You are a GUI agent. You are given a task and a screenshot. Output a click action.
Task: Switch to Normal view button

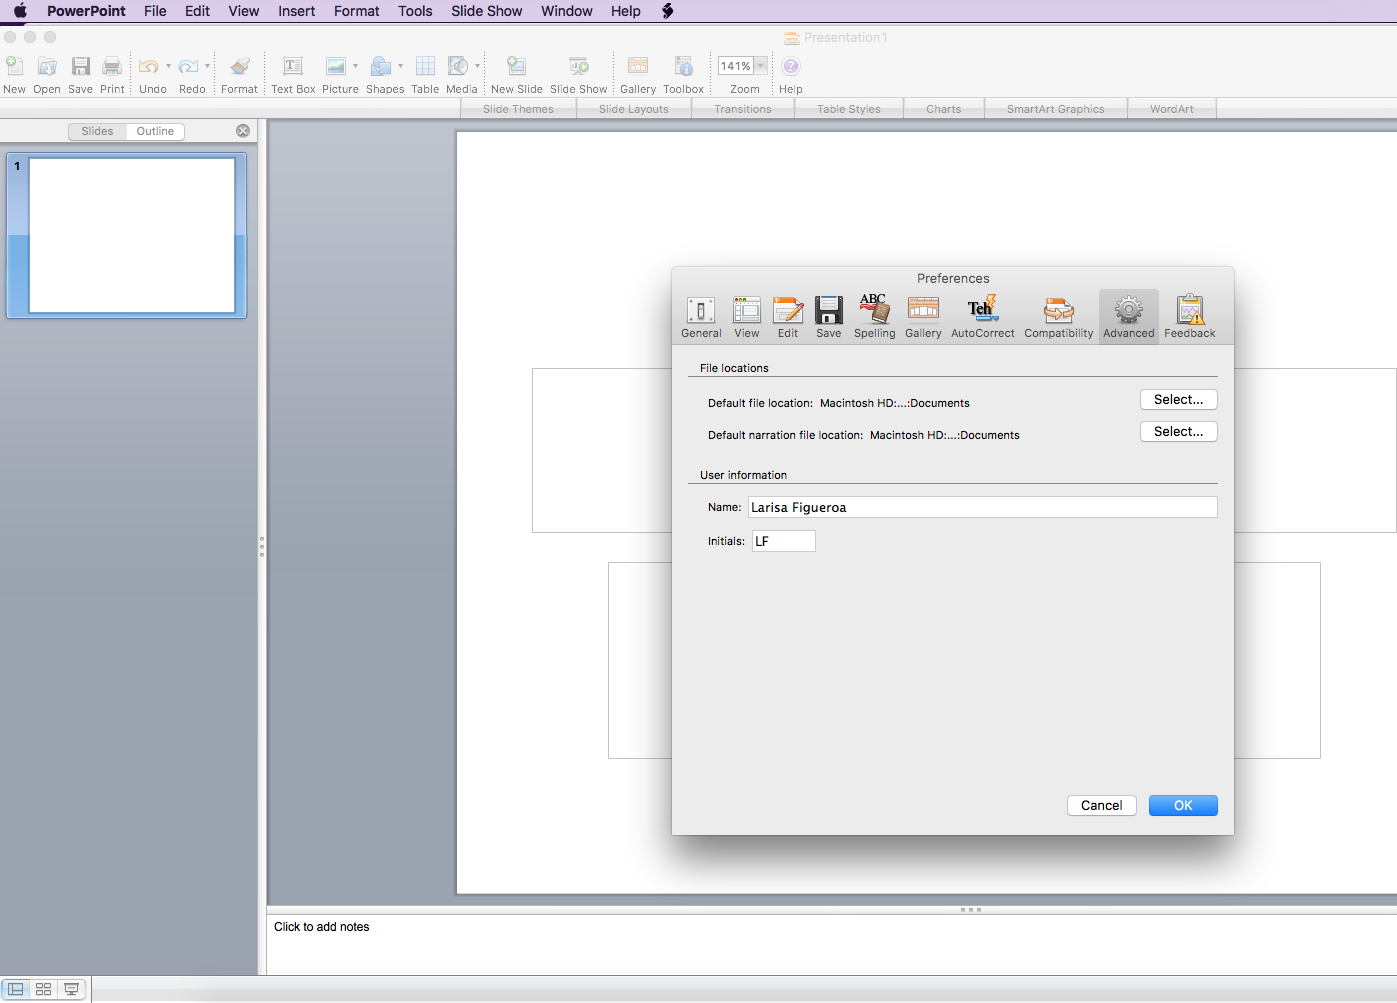tap(16, 989)
